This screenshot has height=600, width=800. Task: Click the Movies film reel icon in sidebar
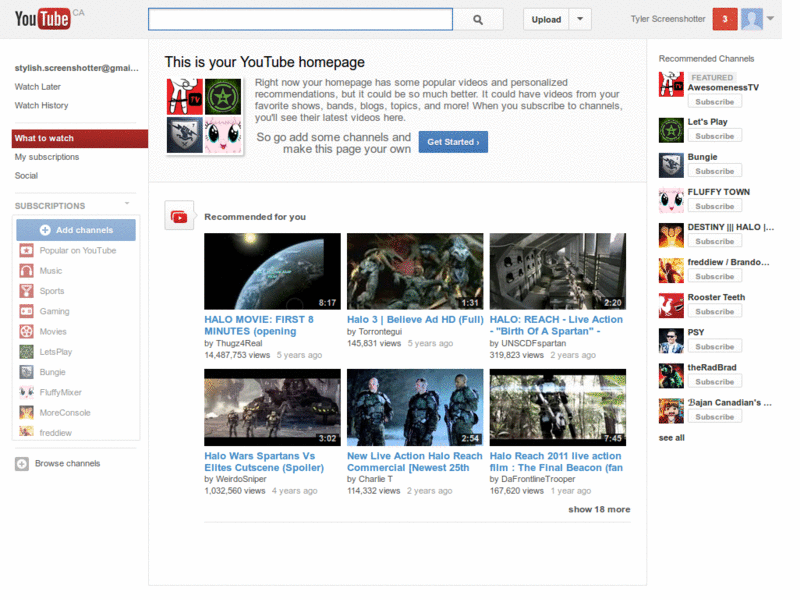[x=27, y=332]
